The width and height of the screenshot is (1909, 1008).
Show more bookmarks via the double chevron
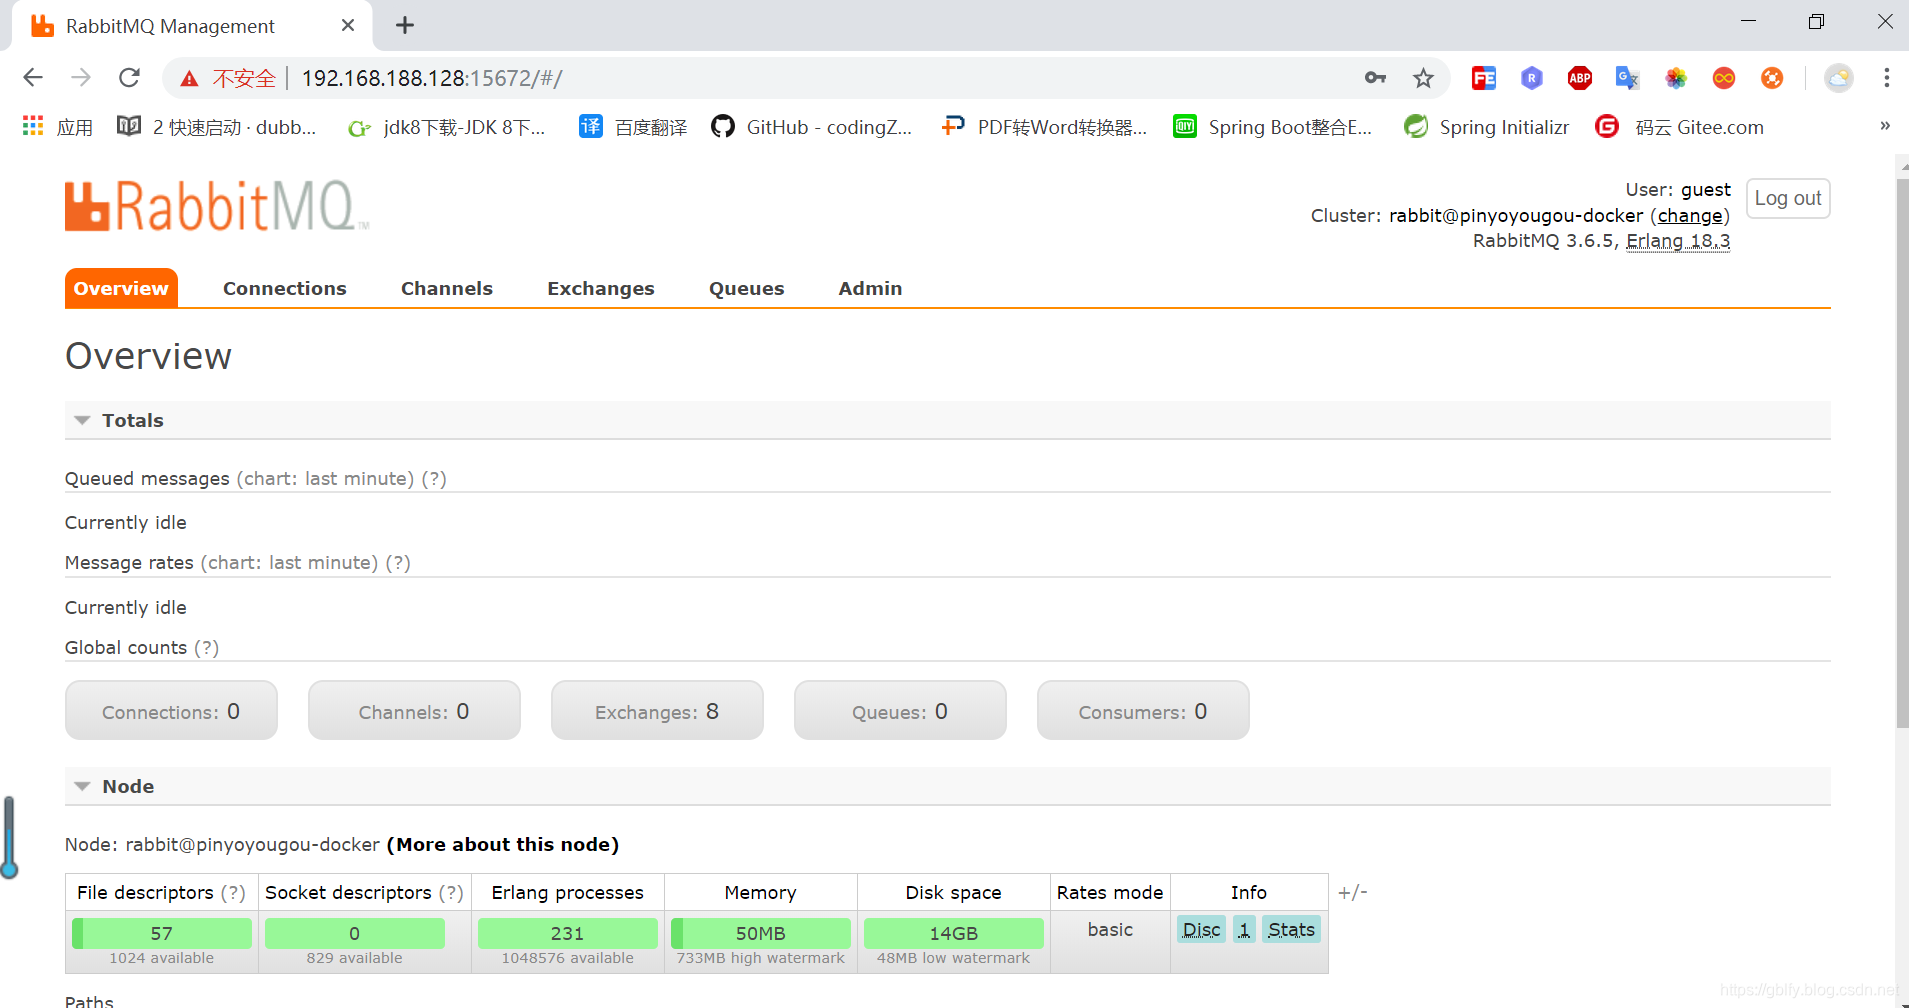pos(1885,126)
